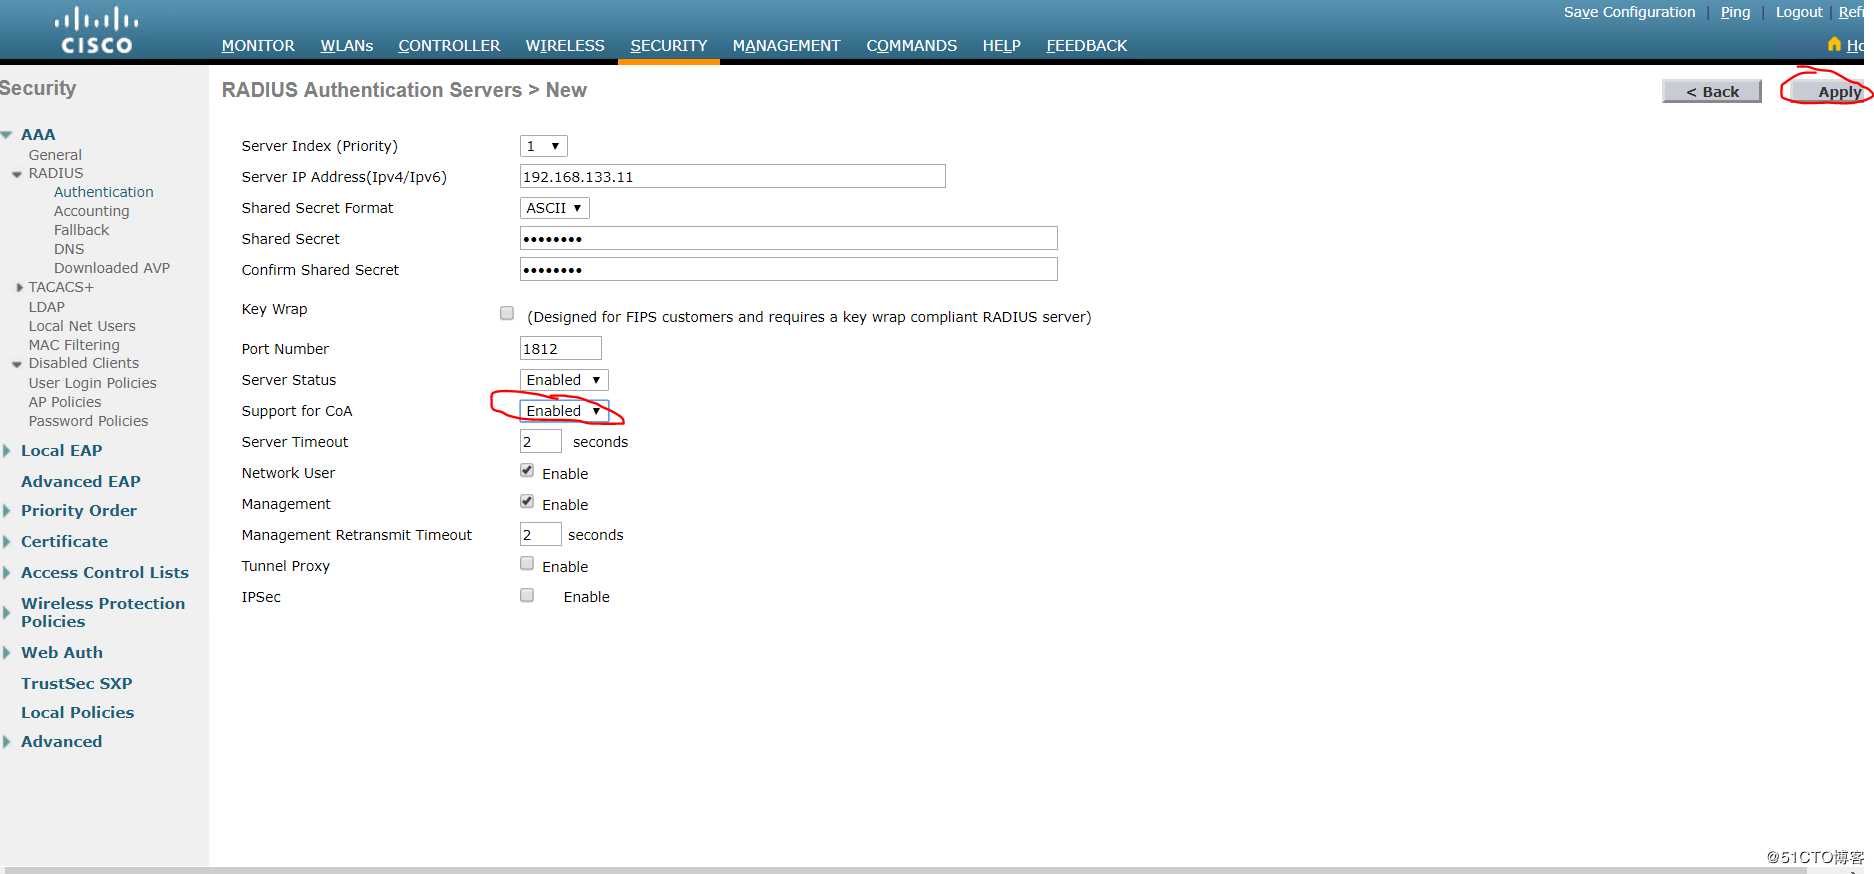Collapse the RADIUS tree arrow
Viewport: 1874px width, 874px height.
coord(17,174)
